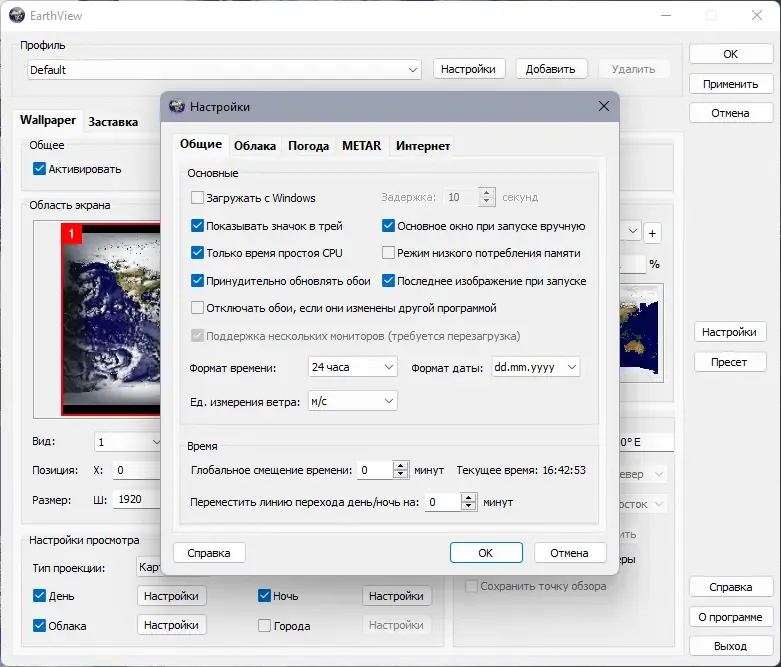Viewport: 781px width, 667px height.
Task: Switch to the Облака tab
Action: point(255,146)
